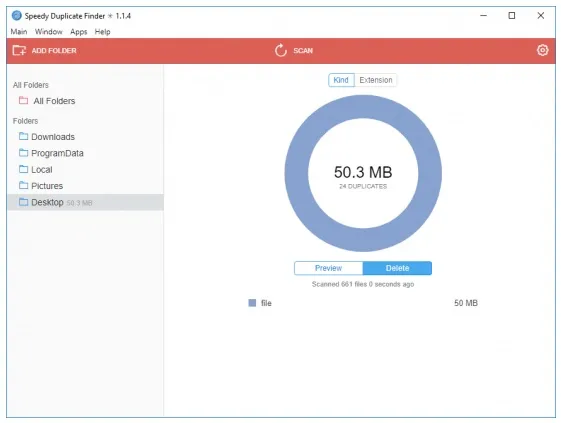Click the 'Scanned 661 files' status text
Viewport: 561px width, 423px height.
363,284
